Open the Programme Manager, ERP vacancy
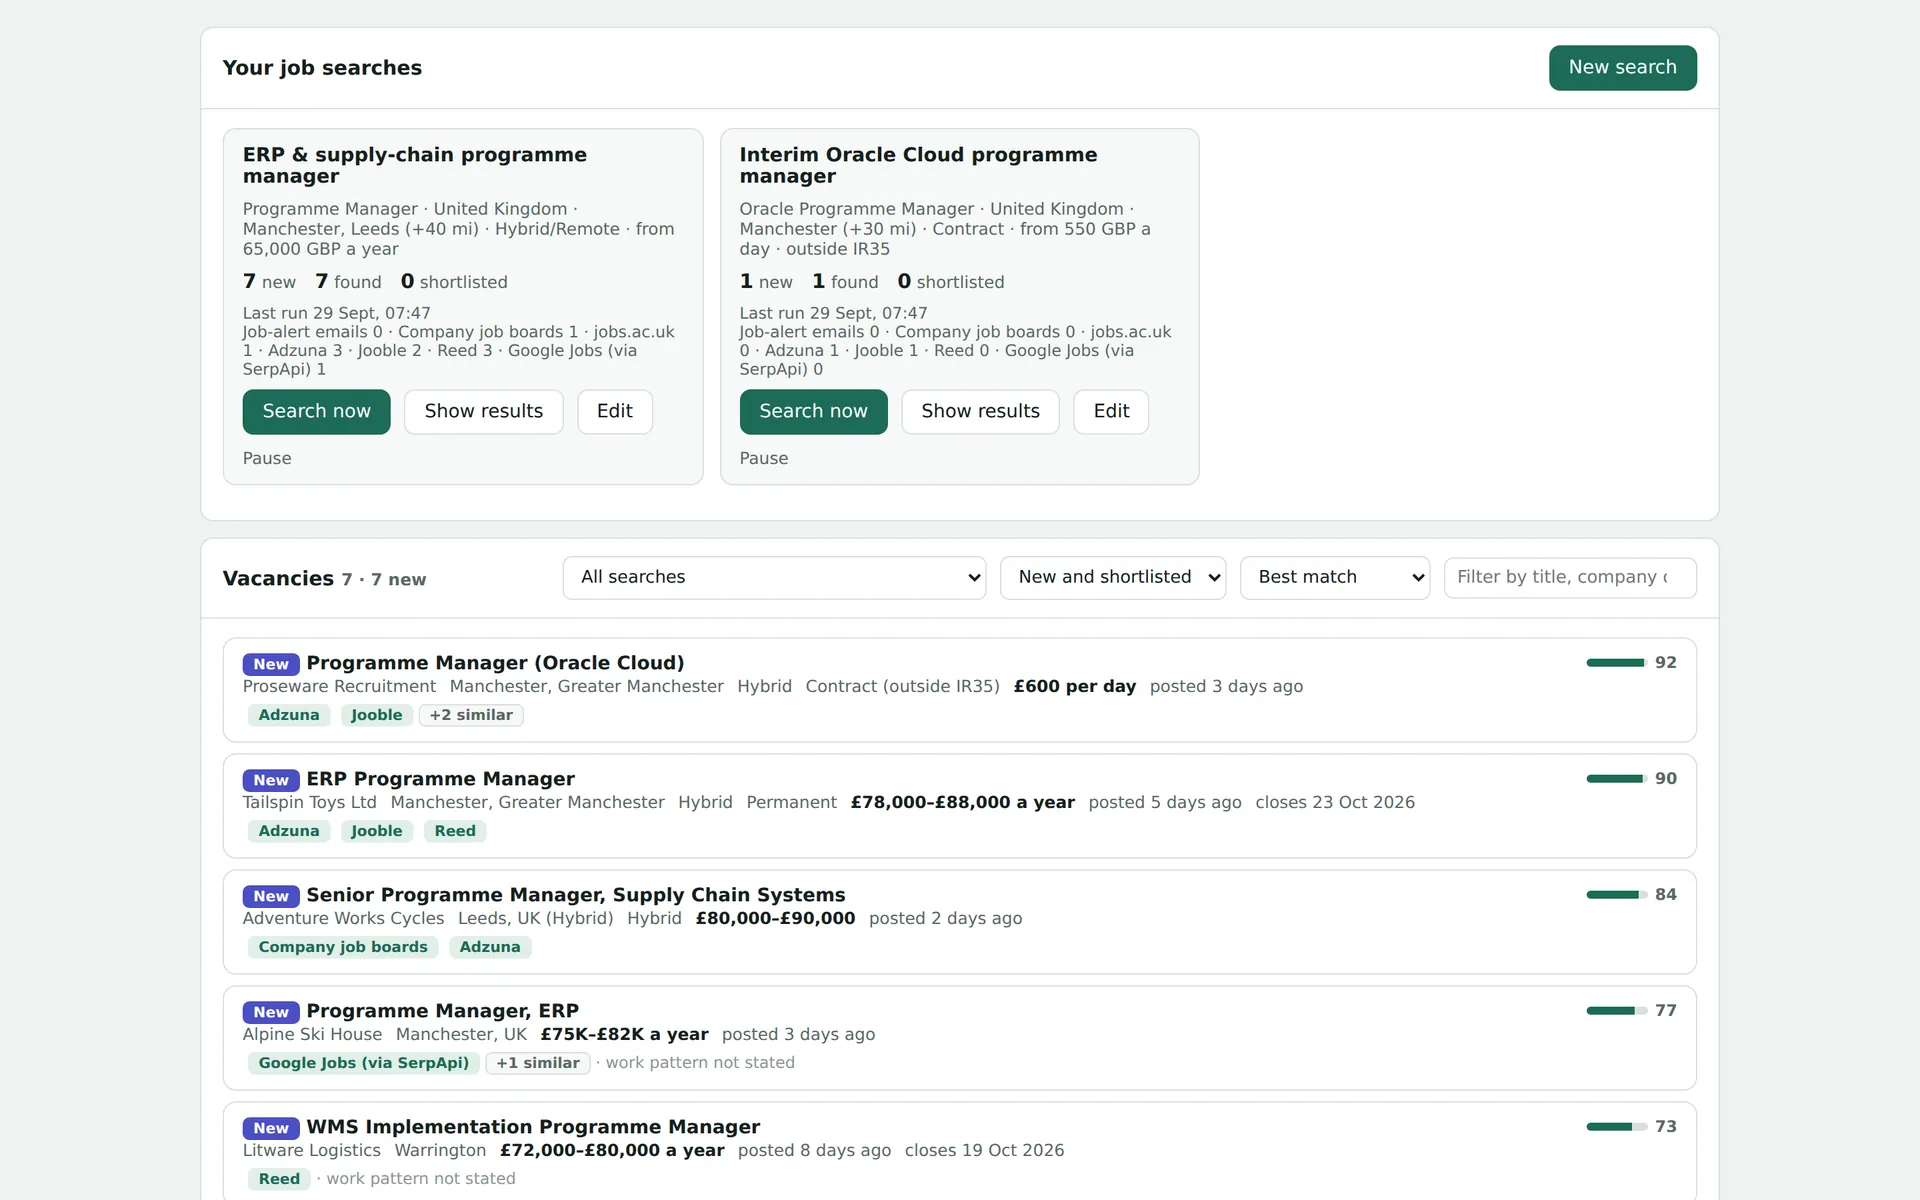The width and height of the screenshot is (1920, 1200). pyautogui.click(x=442, y=1011)
